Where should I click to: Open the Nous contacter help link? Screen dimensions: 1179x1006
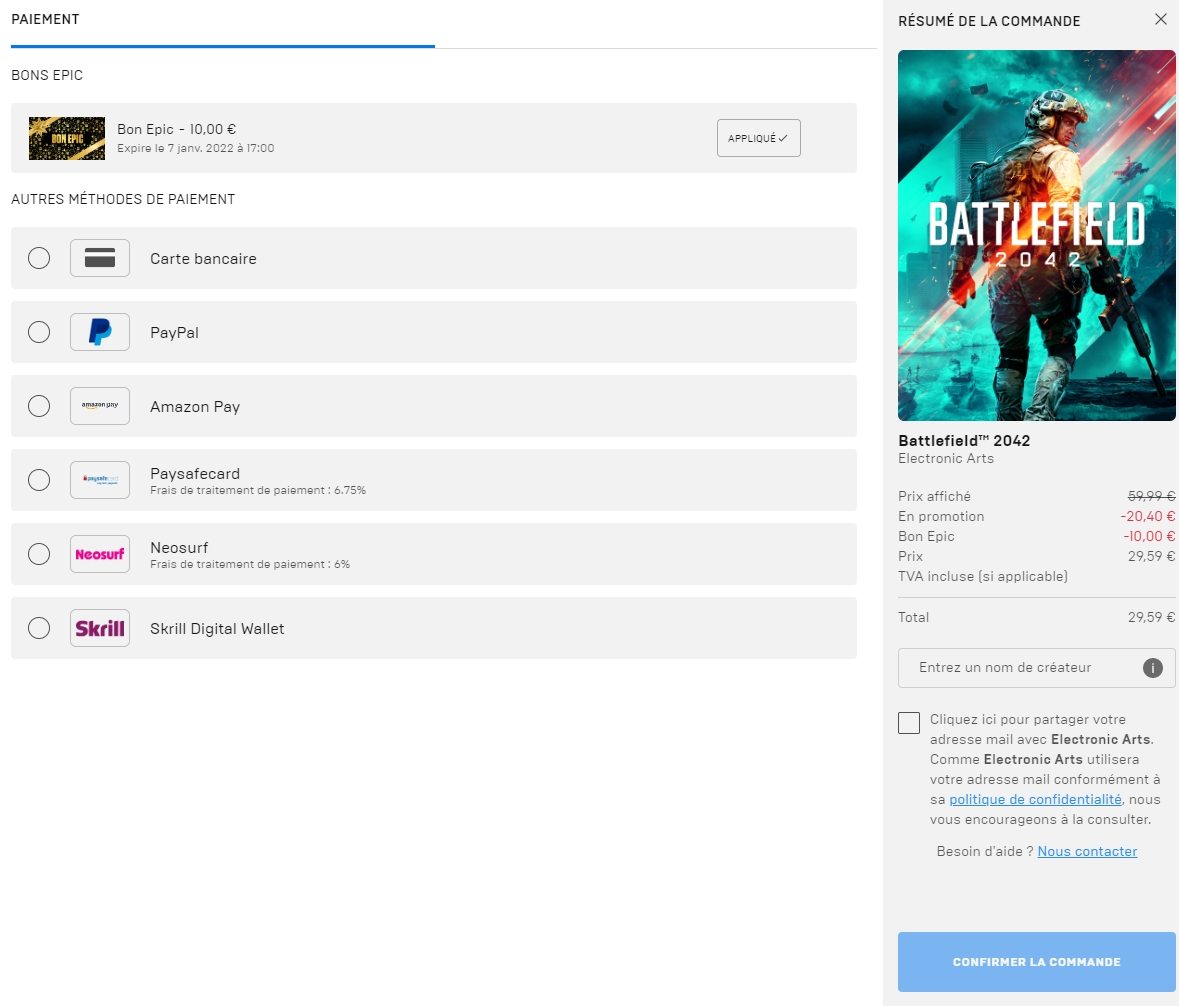(1087, 851)
